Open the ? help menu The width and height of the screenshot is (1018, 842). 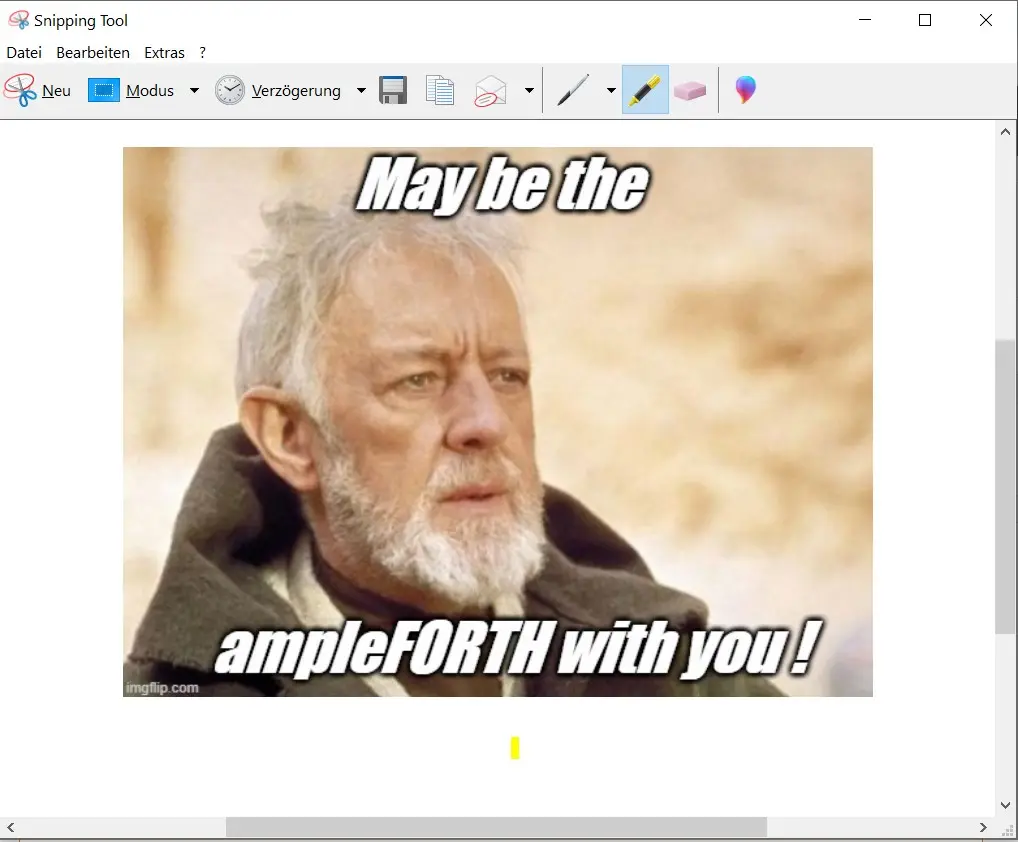click(203, 53)
